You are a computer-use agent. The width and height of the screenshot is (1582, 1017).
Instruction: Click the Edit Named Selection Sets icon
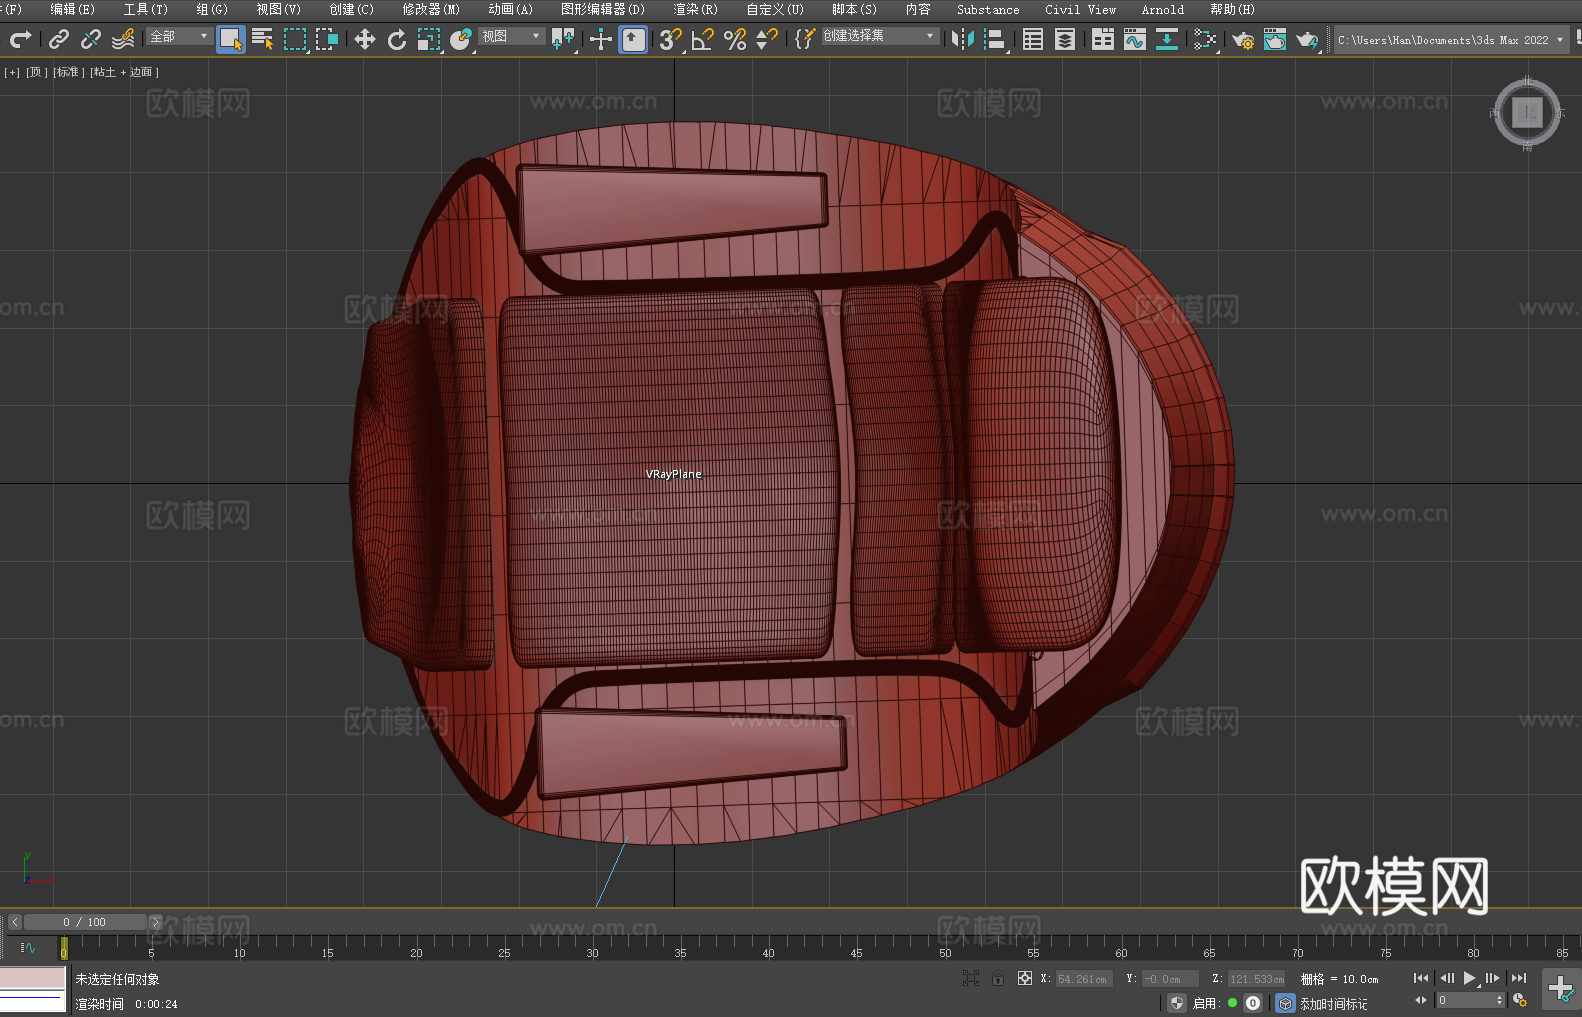[x=805, y=39]
